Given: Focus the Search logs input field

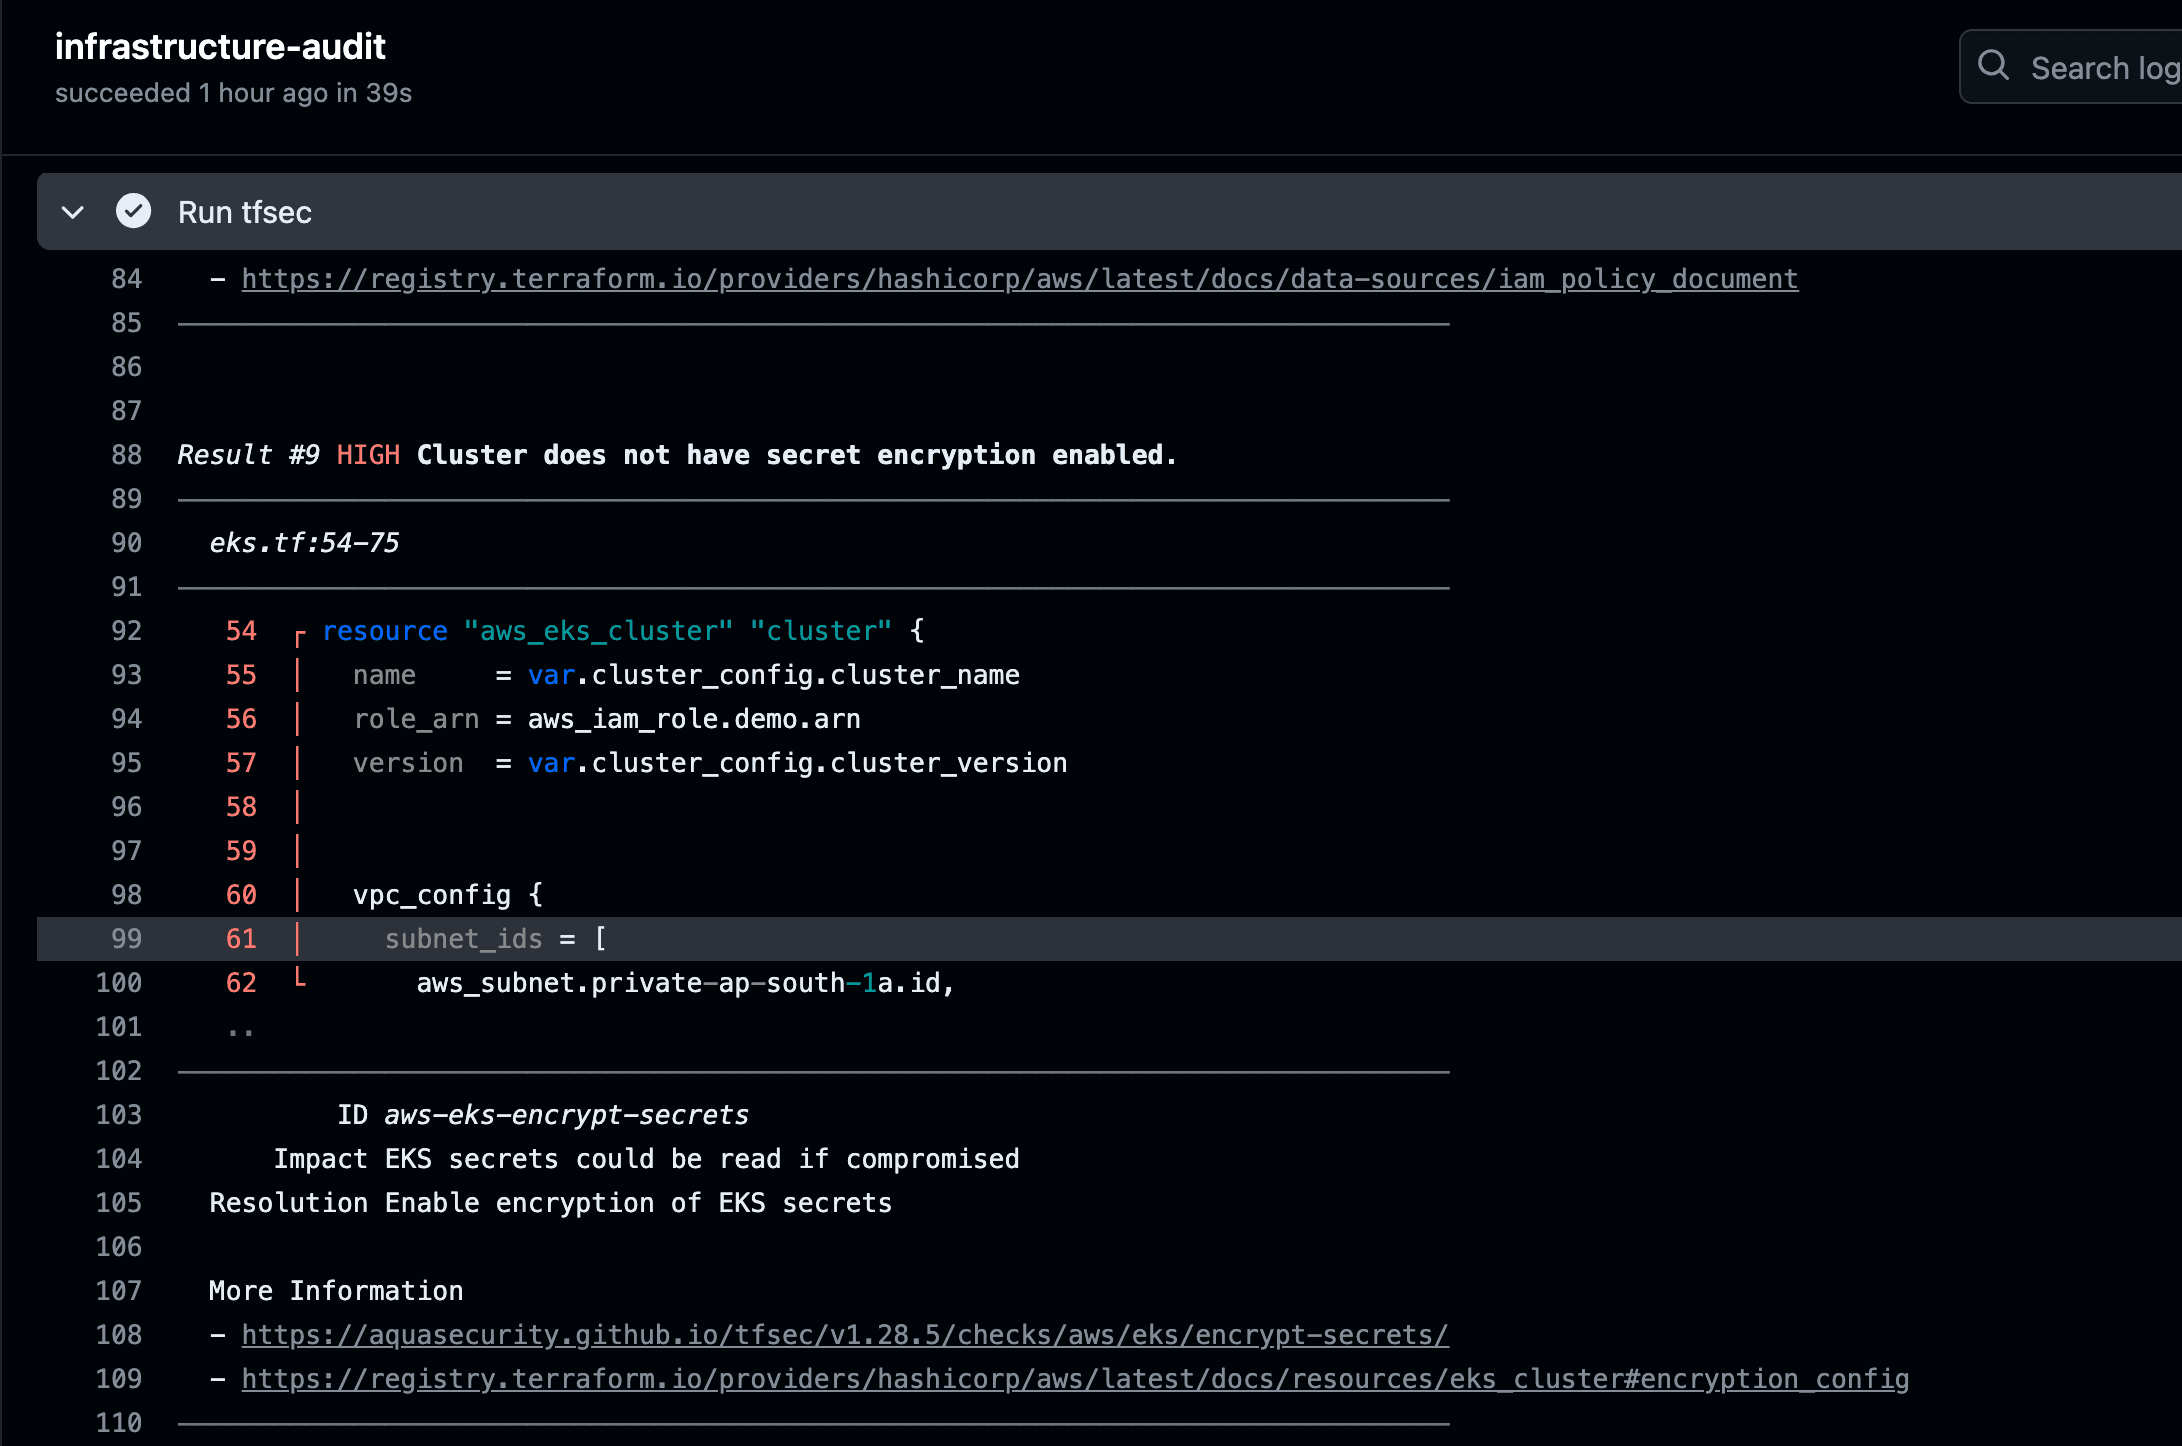Looking at the screenshot, I should tap(2100, 68).
